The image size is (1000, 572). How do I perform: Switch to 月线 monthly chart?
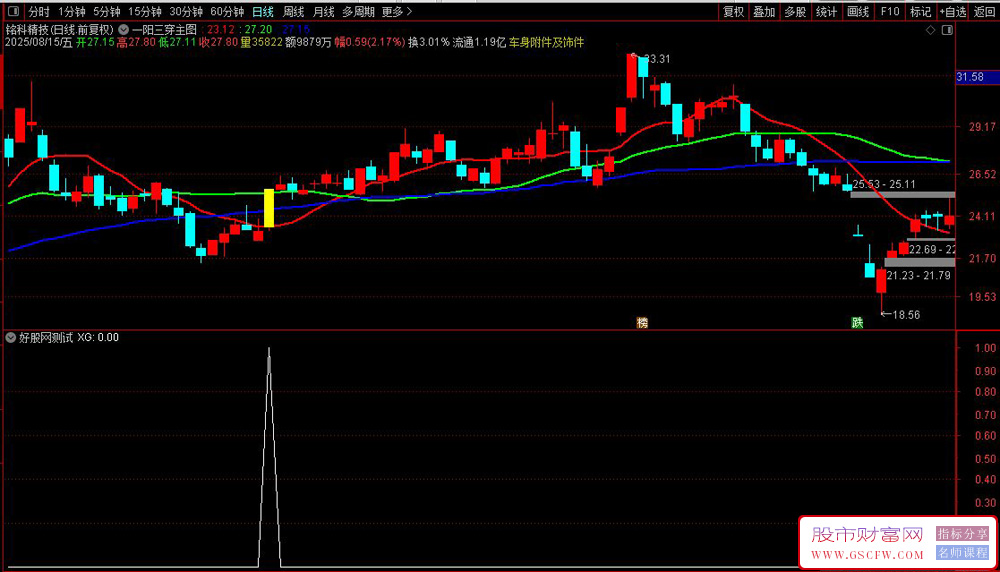(323, 11)
